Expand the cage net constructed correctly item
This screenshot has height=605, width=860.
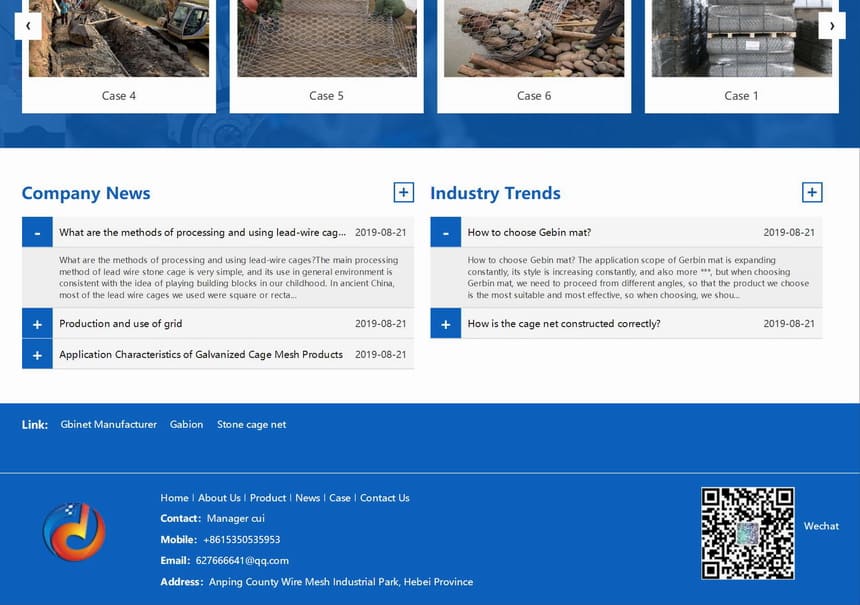point(445,324)
